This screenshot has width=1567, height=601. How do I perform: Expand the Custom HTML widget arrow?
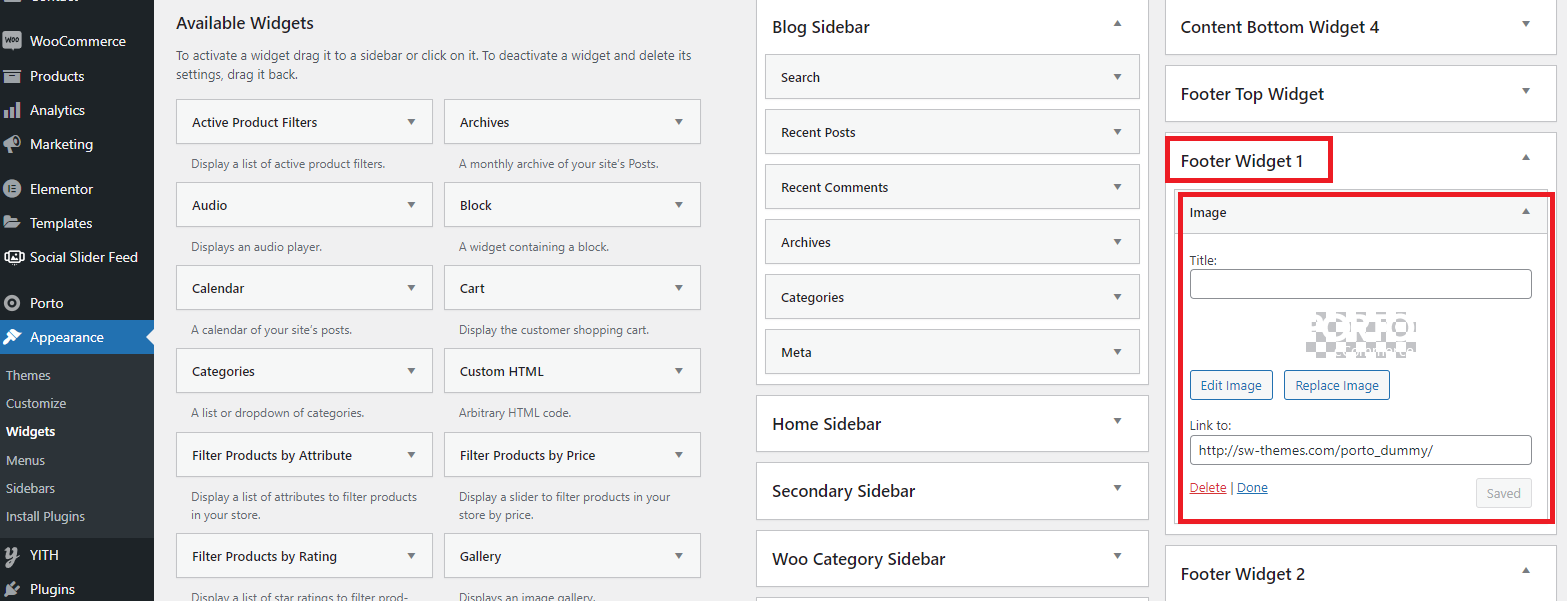pos(679,371)
